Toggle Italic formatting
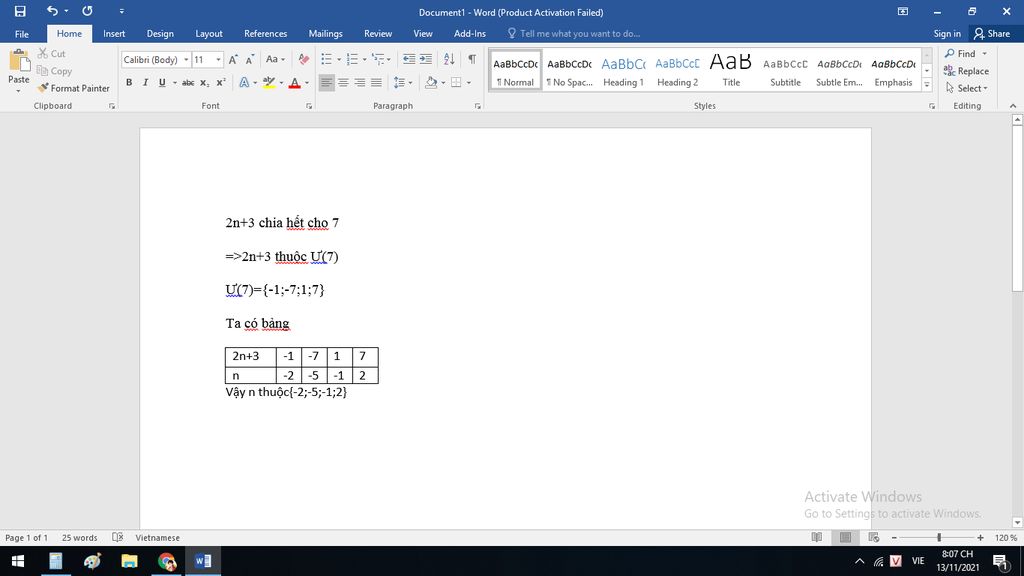1024x576 pixels. click(145, 82)
